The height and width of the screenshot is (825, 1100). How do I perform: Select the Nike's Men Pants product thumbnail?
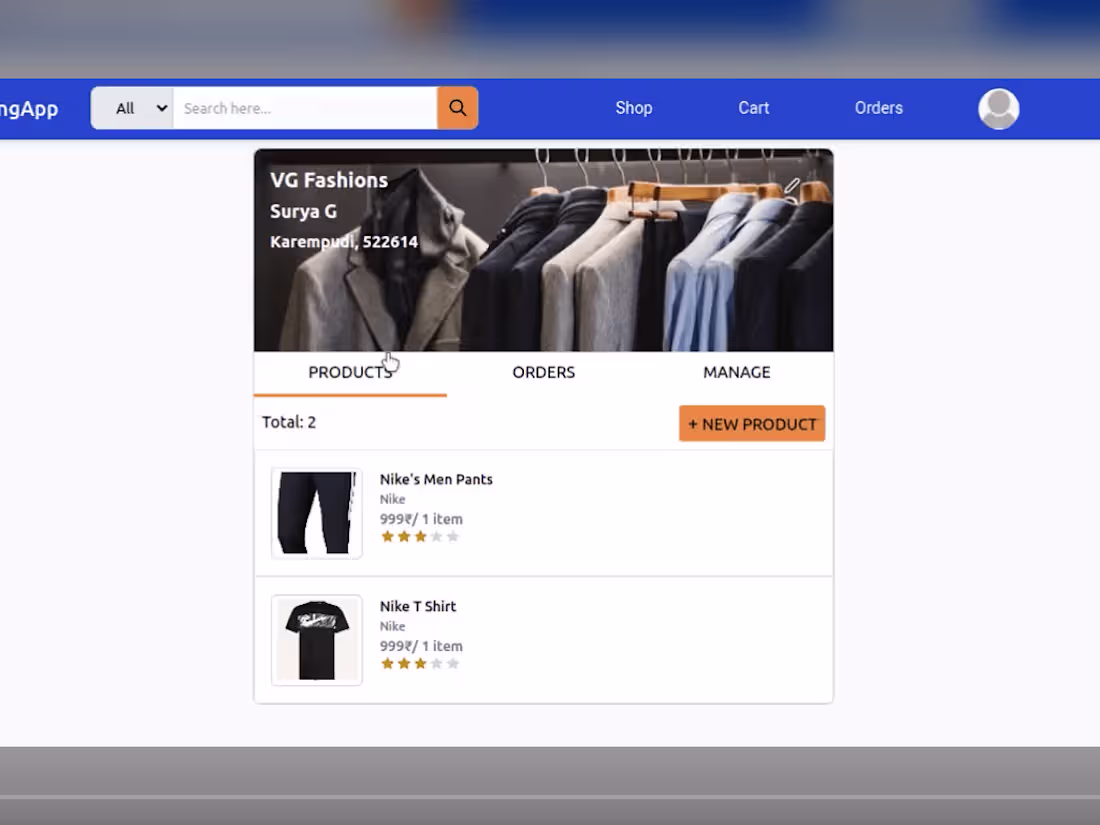(316, 513)
